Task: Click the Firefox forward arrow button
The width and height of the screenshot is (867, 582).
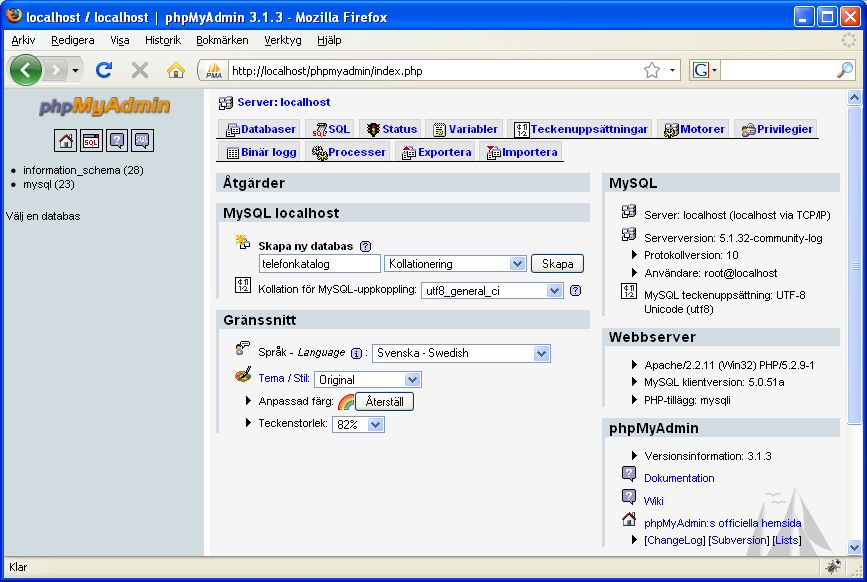Action: [x=55, y=70]
